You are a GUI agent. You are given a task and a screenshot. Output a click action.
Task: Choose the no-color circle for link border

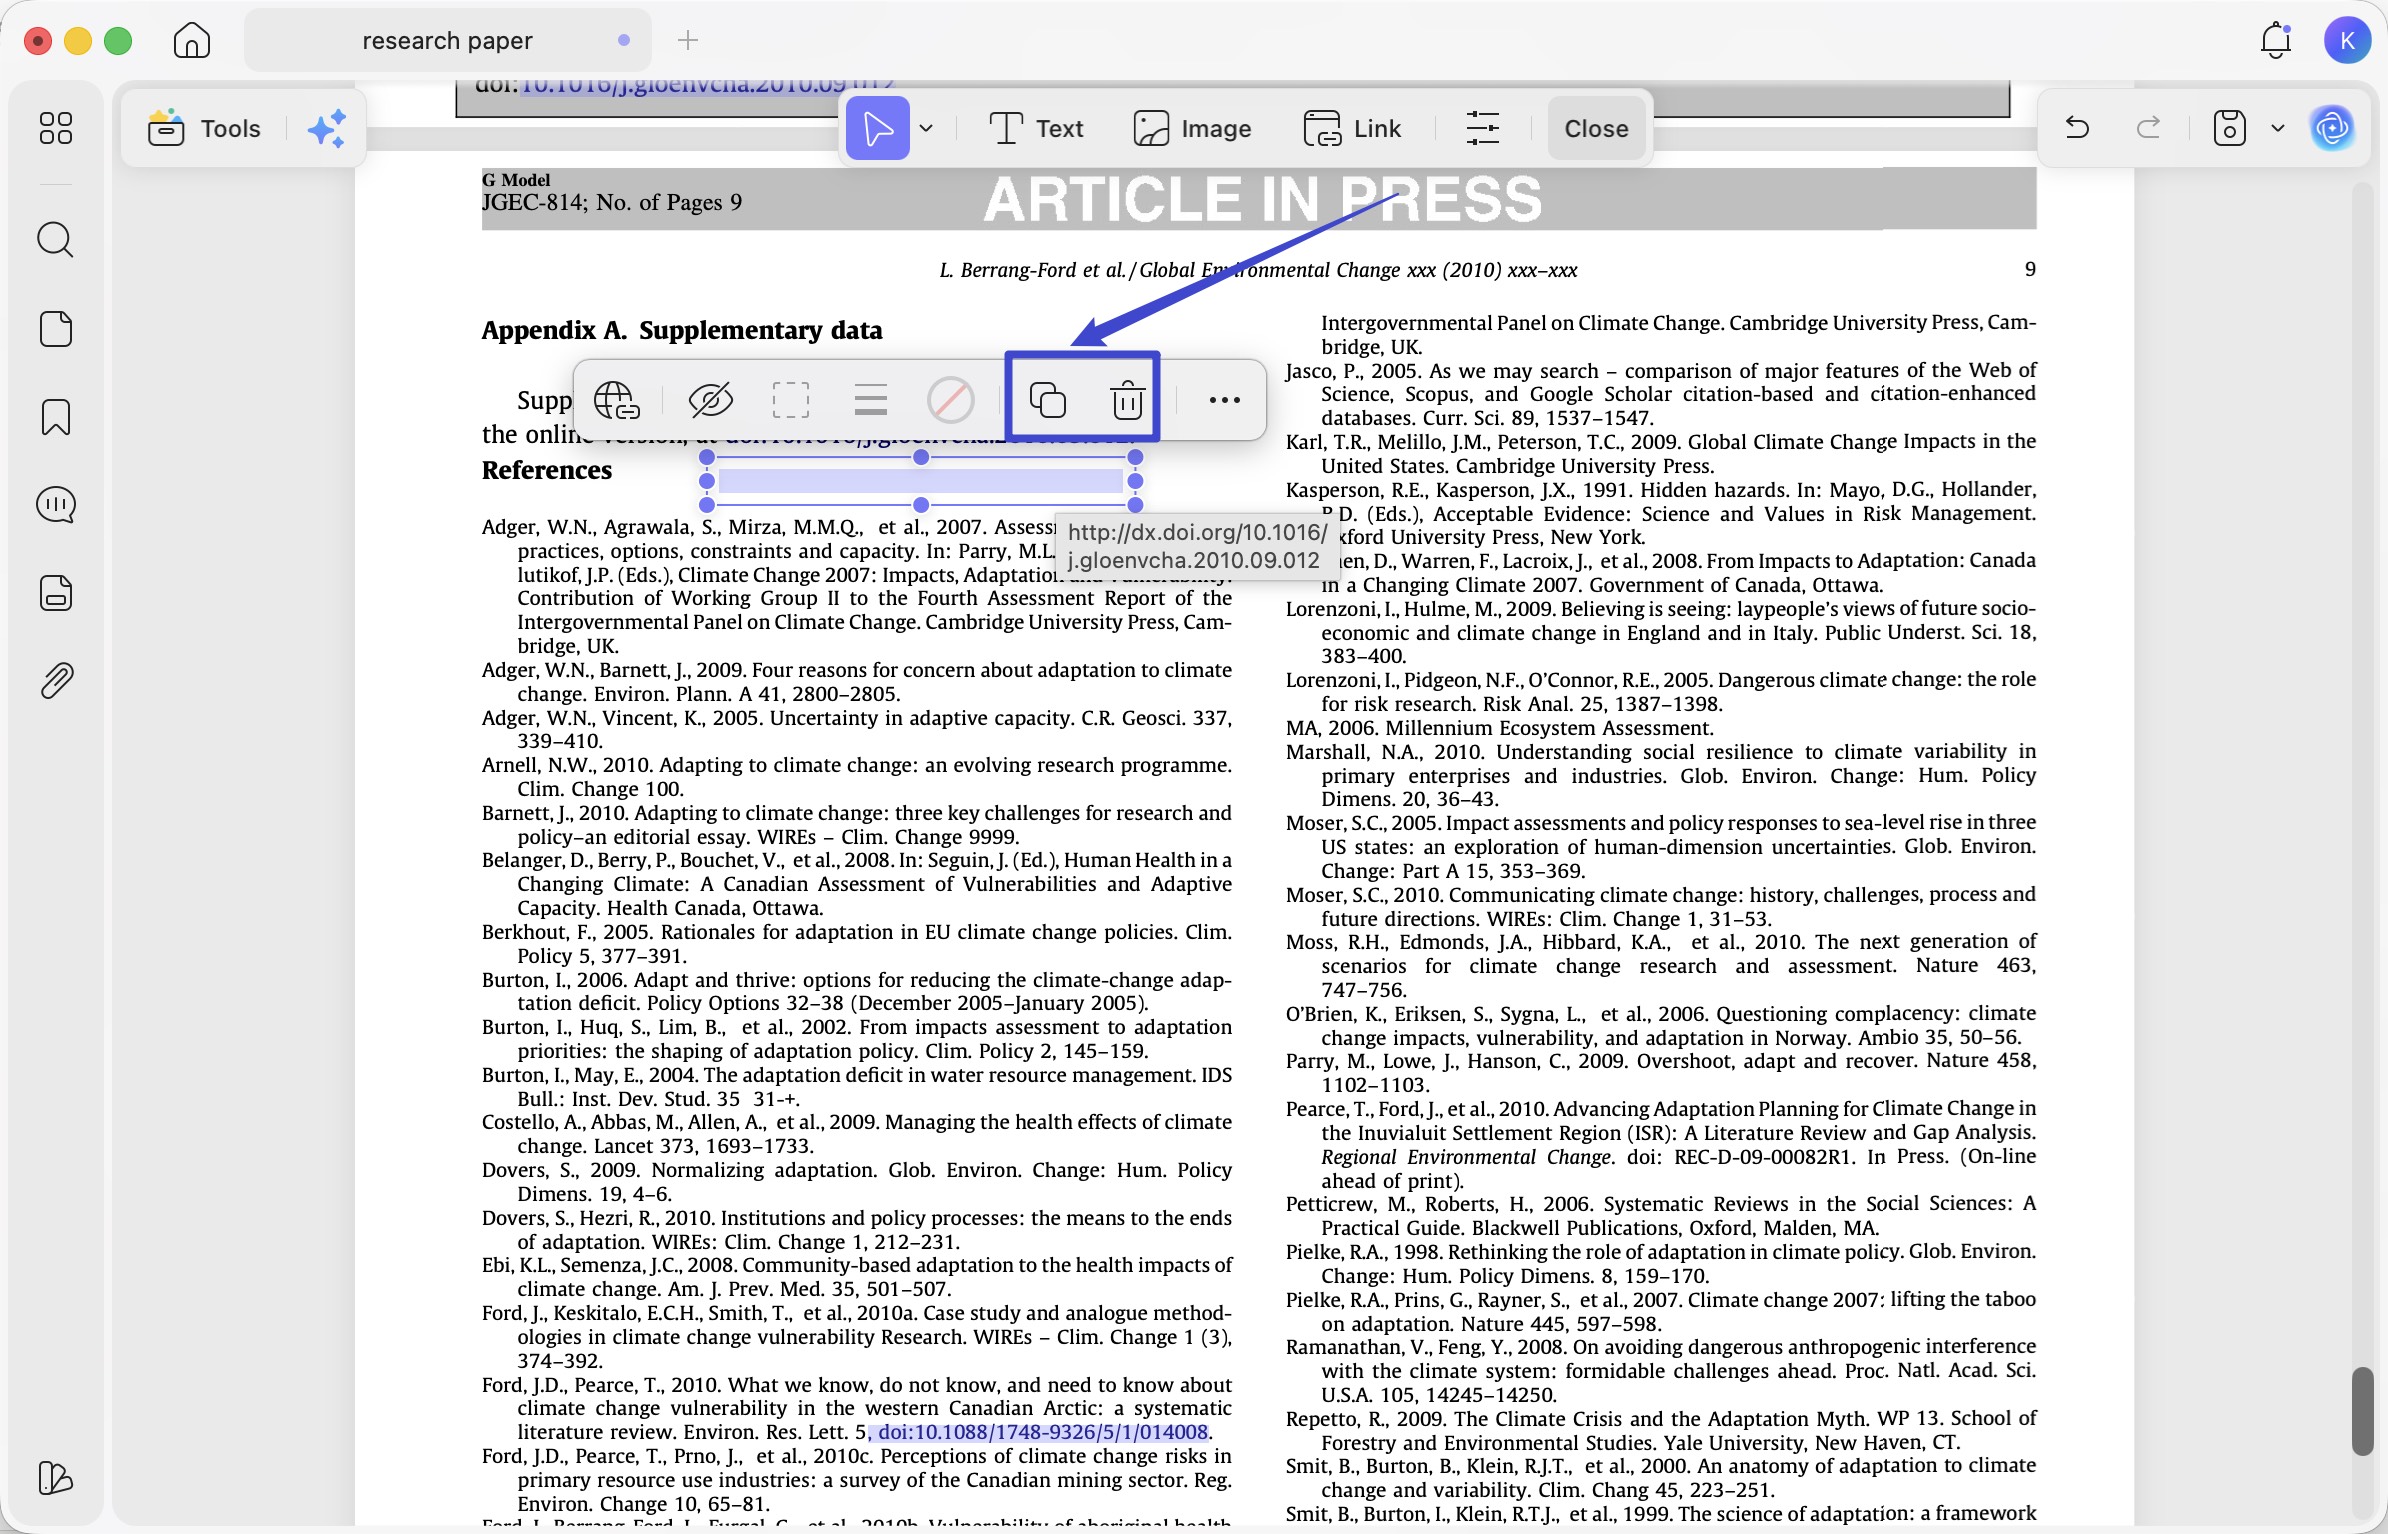coord(951,400)
